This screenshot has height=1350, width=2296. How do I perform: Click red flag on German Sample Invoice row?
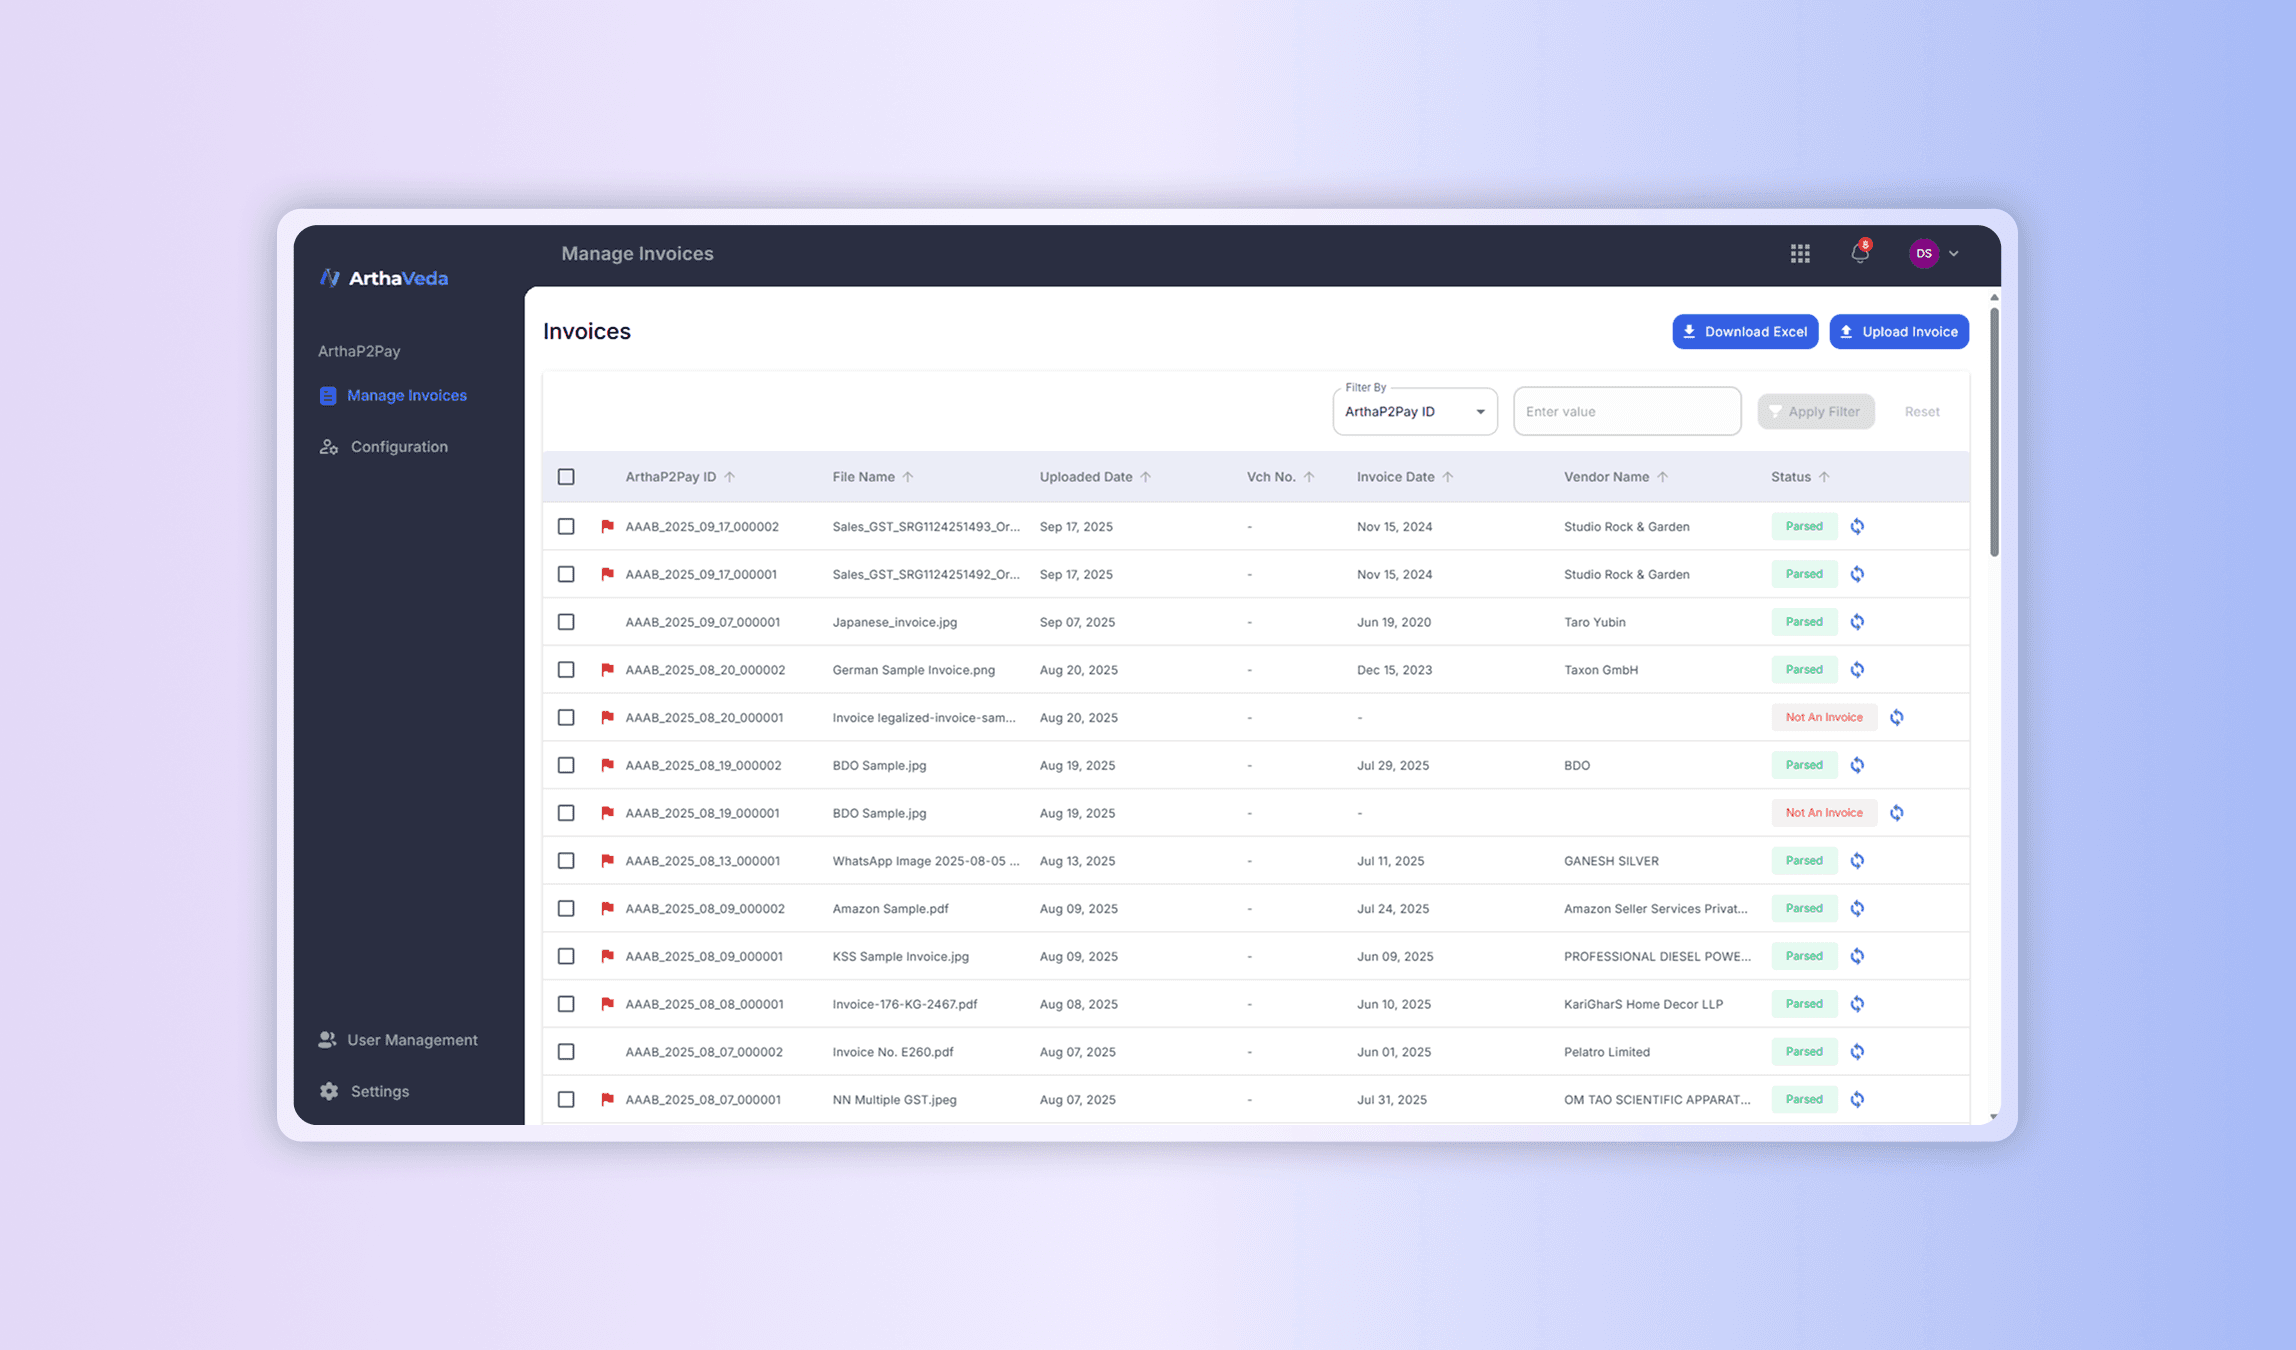607,669
